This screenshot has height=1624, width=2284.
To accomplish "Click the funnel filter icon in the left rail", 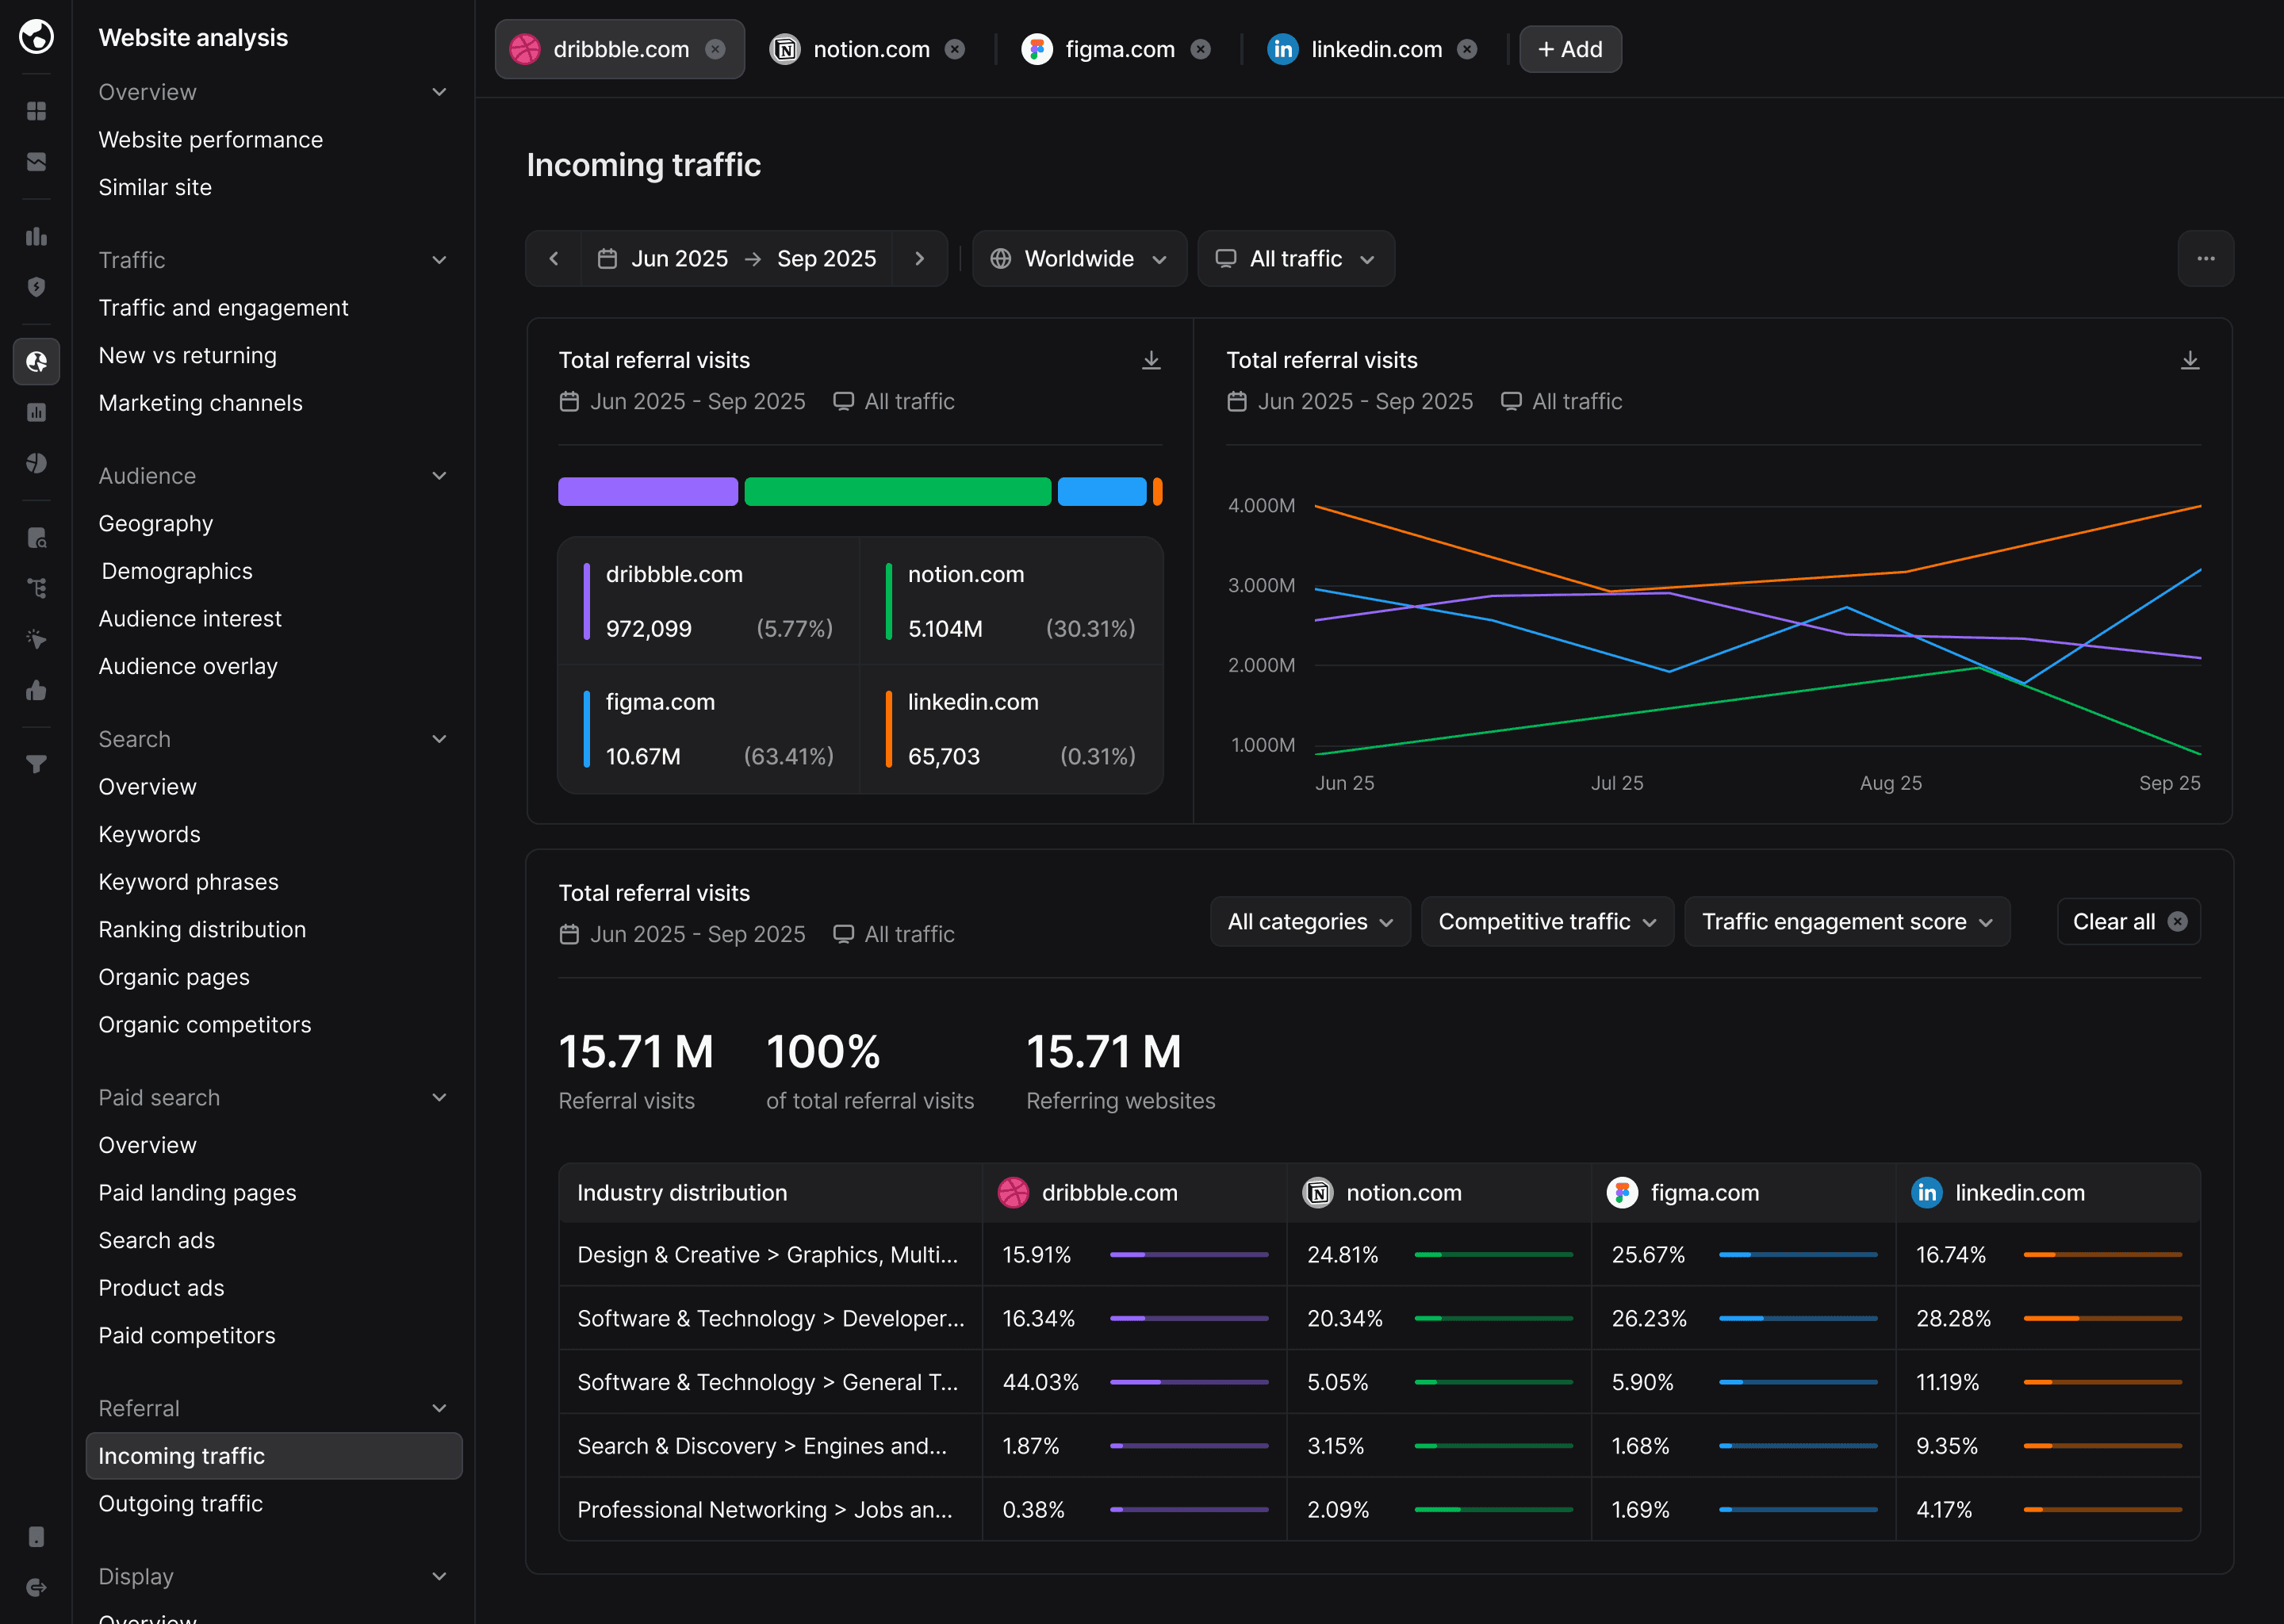I will tap(36, 765).
